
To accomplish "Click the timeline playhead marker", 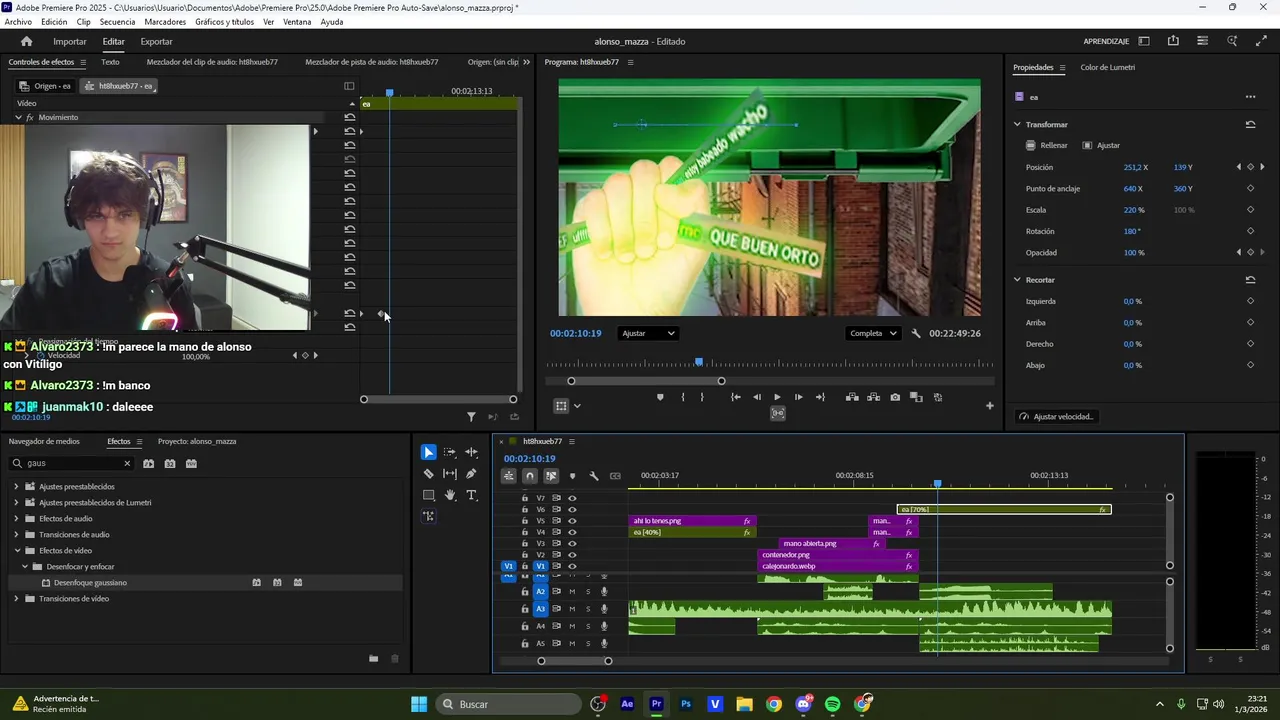I will pyautogui.click(x=937, y=484).
